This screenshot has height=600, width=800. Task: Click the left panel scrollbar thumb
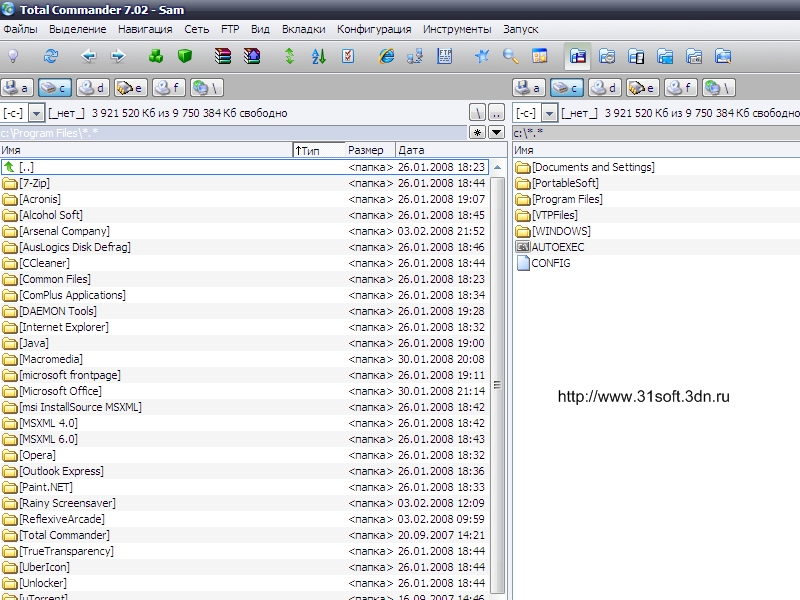click(x=497, y=385)
